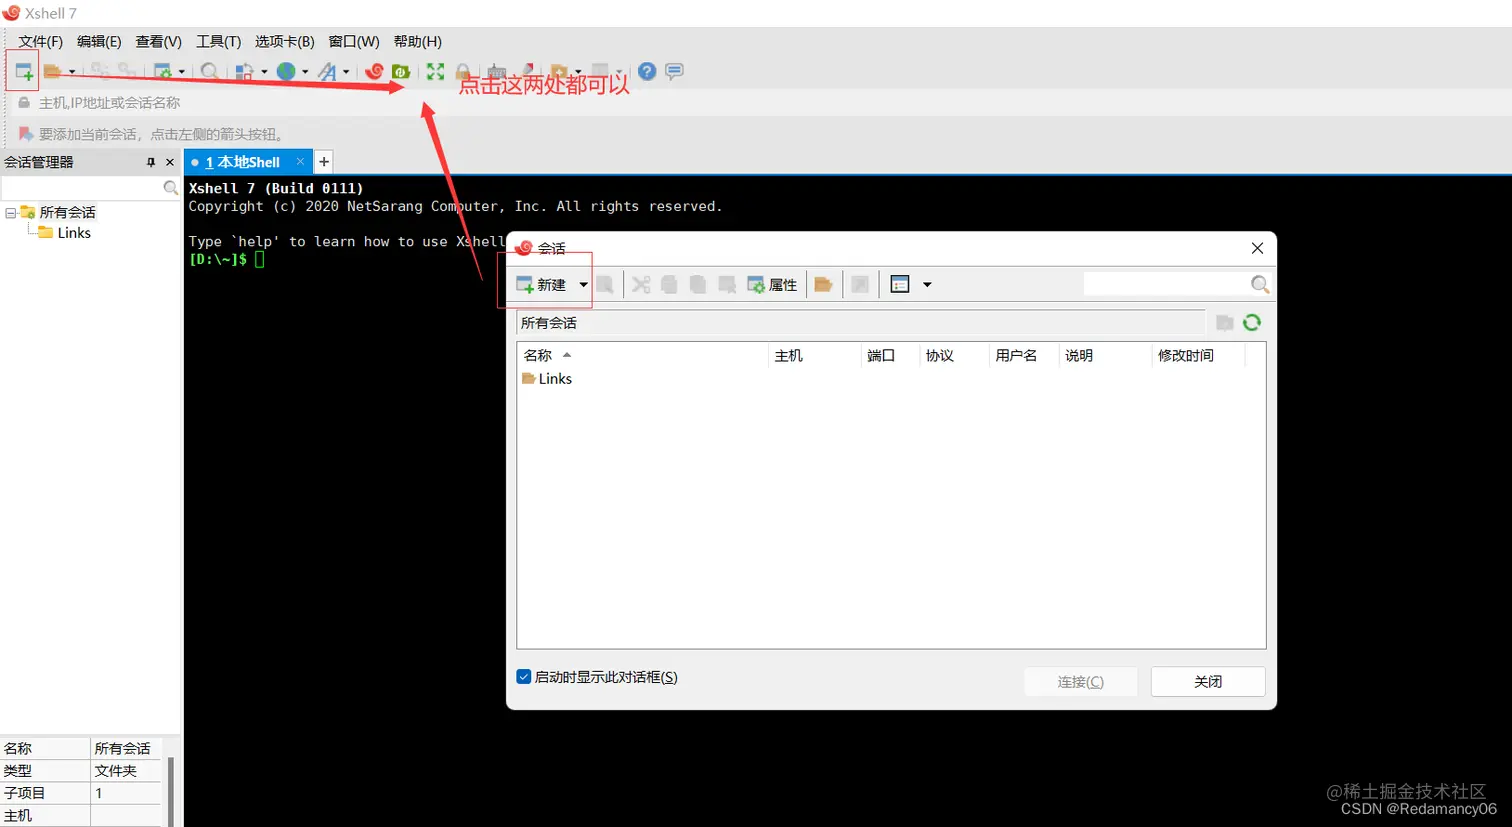Toggle full screen with green arrows icon
1512x827 pixels.
click(x=435, y=72)
